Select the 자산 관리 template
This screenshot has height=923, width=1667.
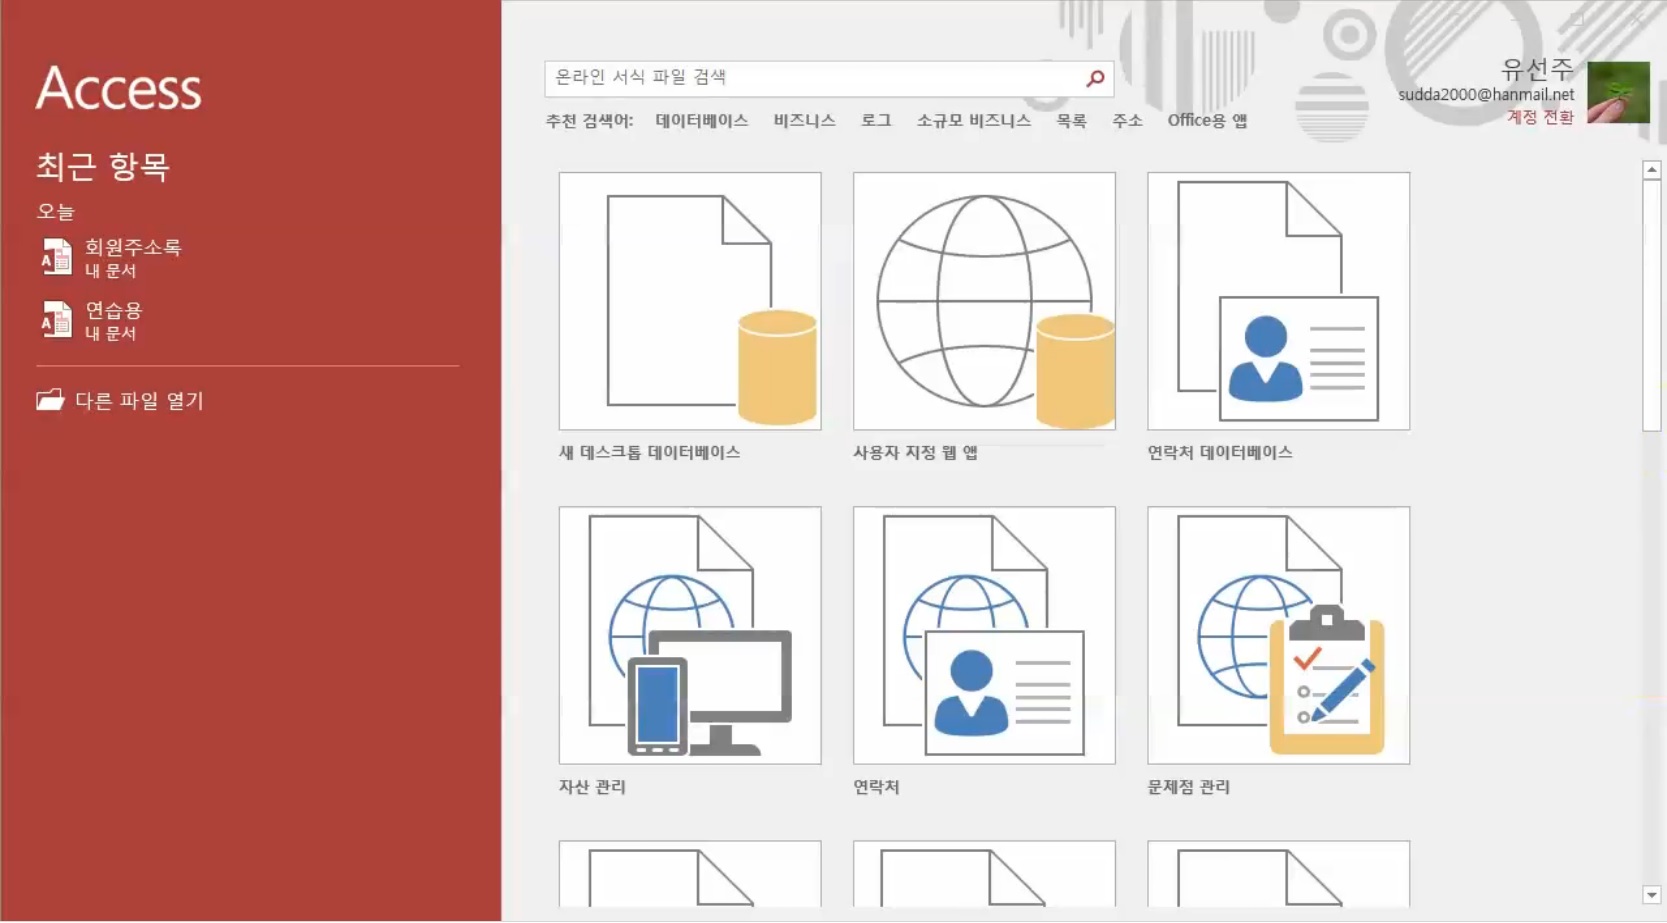click(x=690, y=635)
